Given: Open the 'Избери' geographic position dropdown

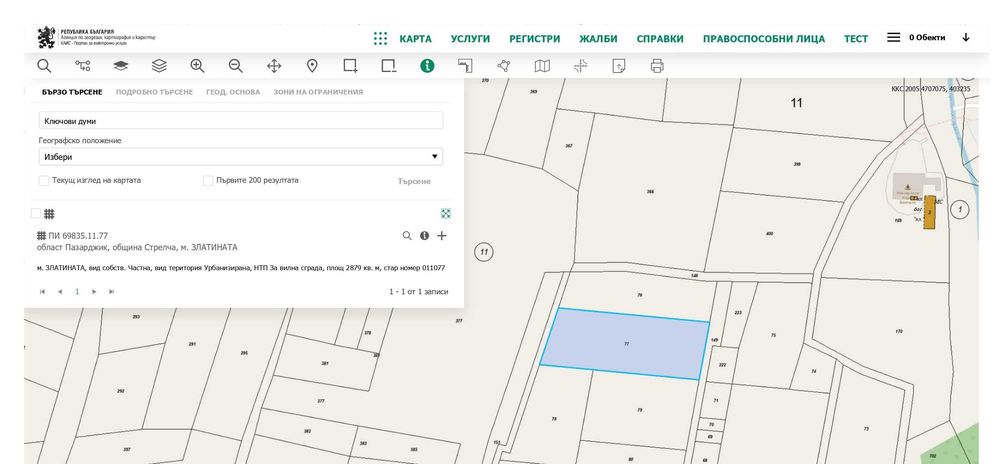Looking at the screenshot, I should click(x=240, y=157).
